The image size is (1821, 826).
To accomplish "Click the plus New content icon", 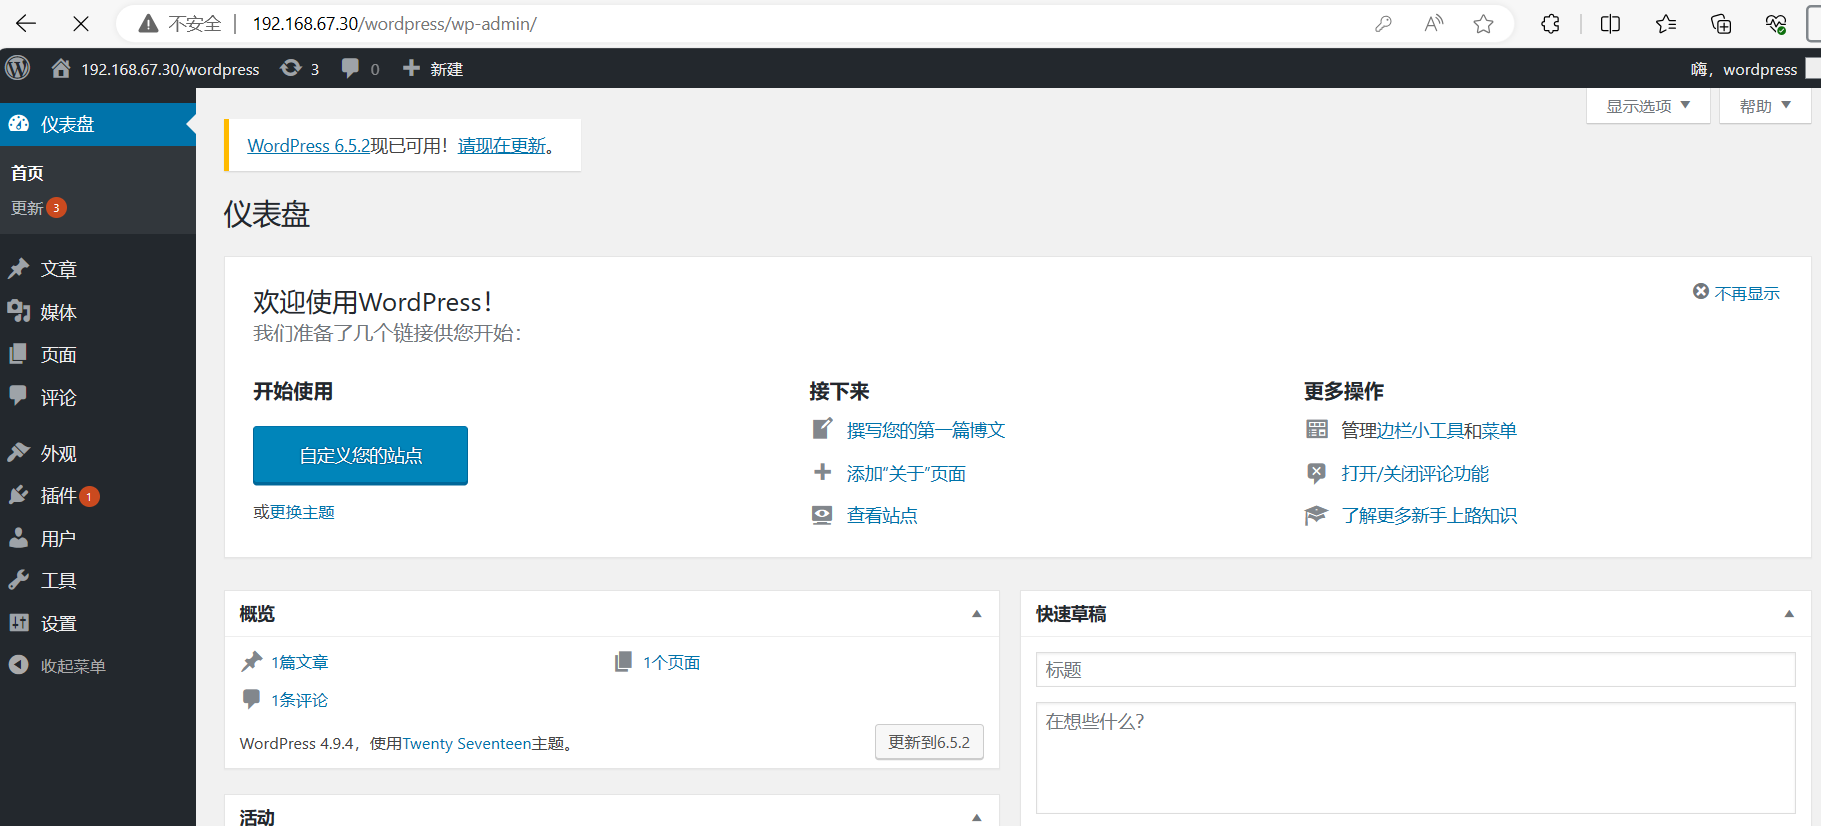I will click(x=411, y=68).
